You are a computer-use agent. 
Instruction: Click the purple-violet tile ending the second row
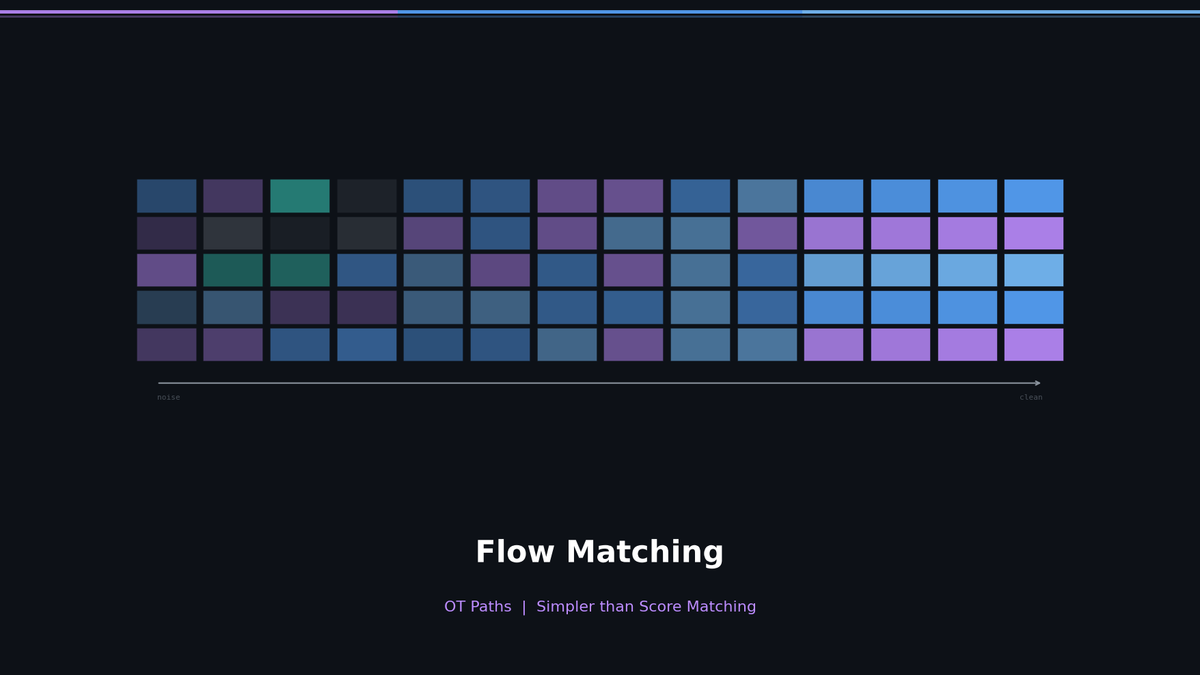coord(1032,232)
